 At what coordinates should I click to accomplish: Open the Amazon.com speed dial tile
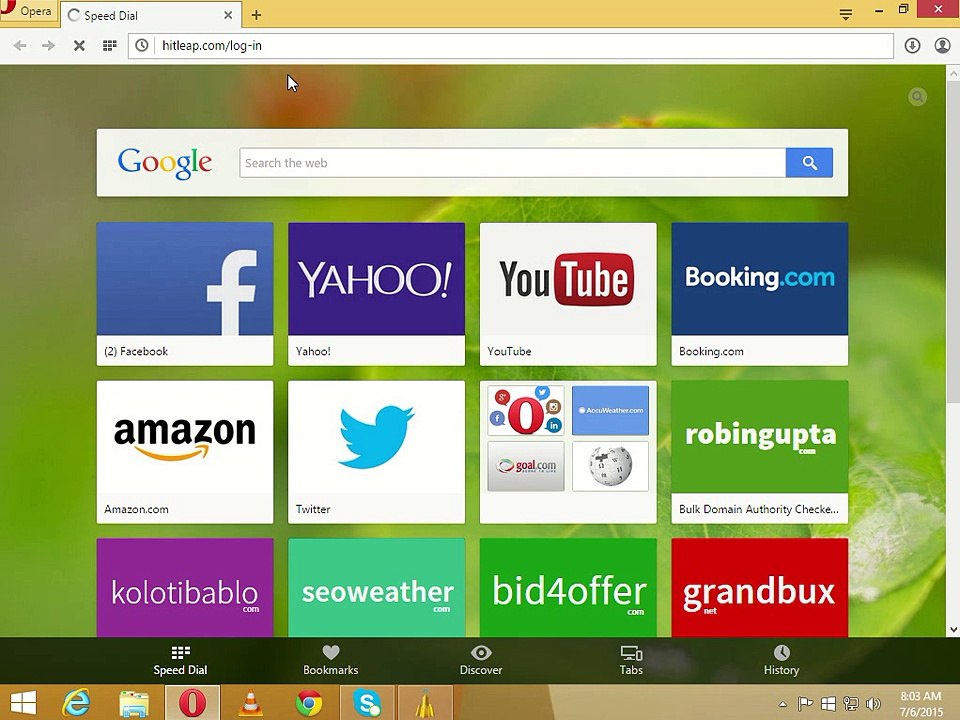tap(185, 452)
